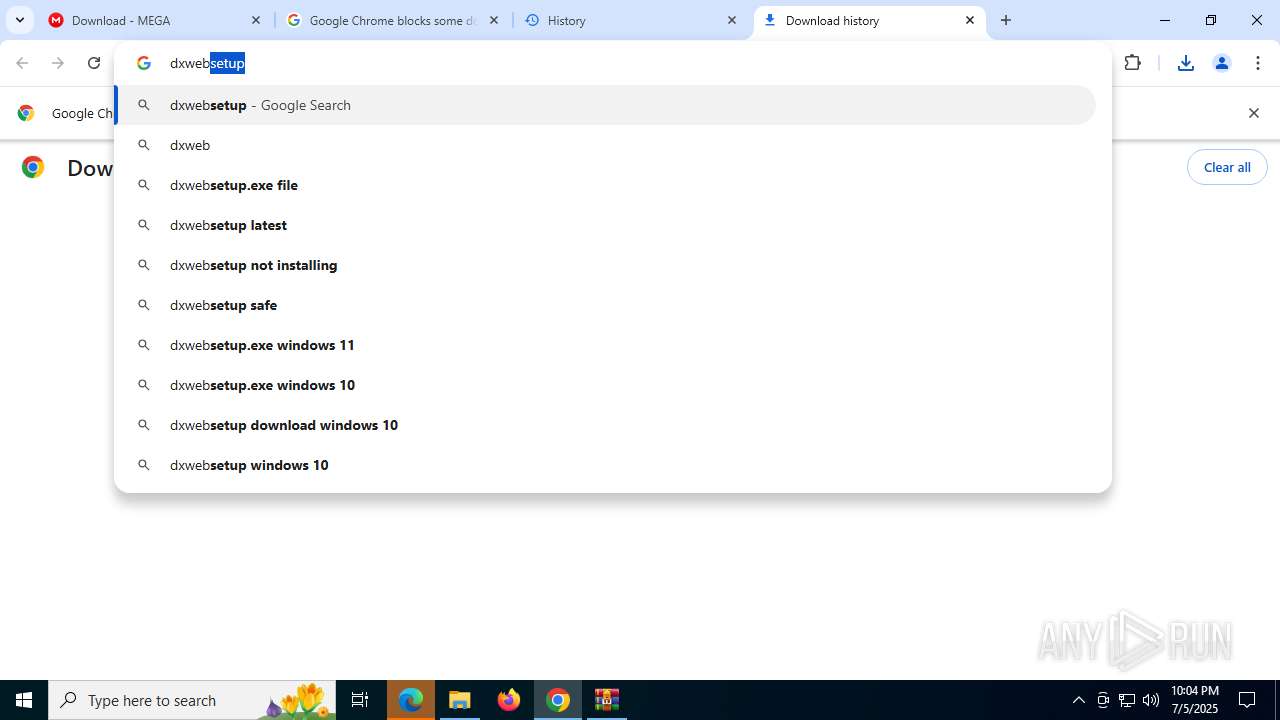The width and height of the screenshot is (1280, 720).
Task: Click the taskbar search box
Action: (192, 700)
